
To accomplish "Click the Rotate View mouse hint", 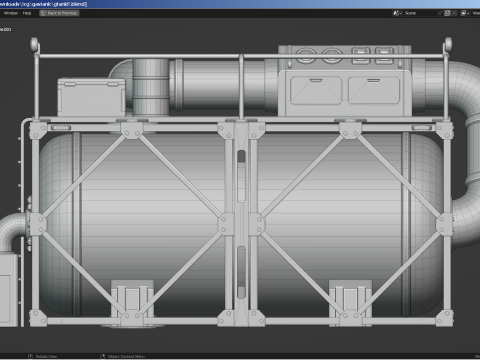I will 43,356.
